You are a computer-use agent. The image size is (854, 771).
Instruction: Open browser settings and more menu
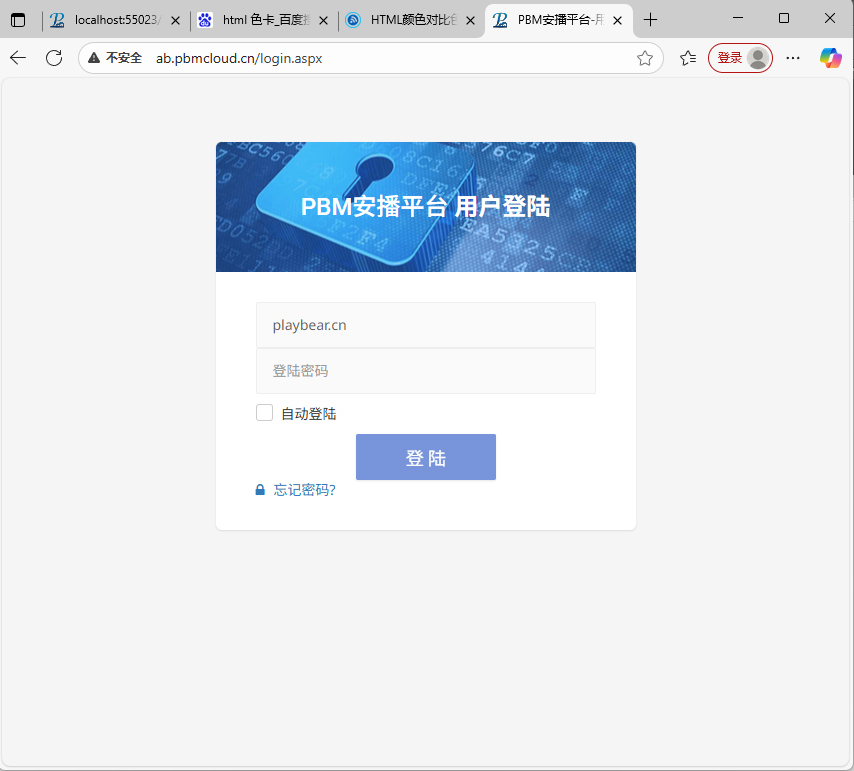tap(793, 58)
